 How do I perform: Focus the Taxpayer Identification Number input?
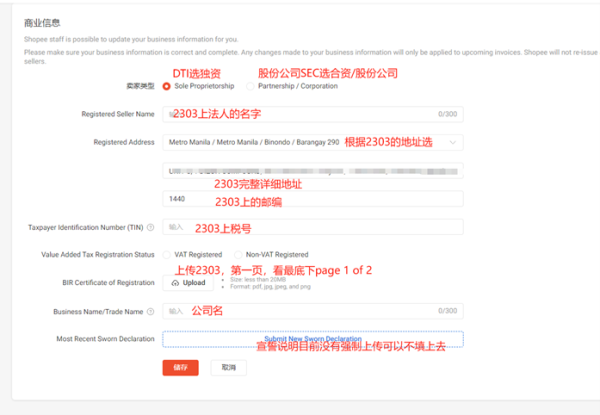coord(312,227)
